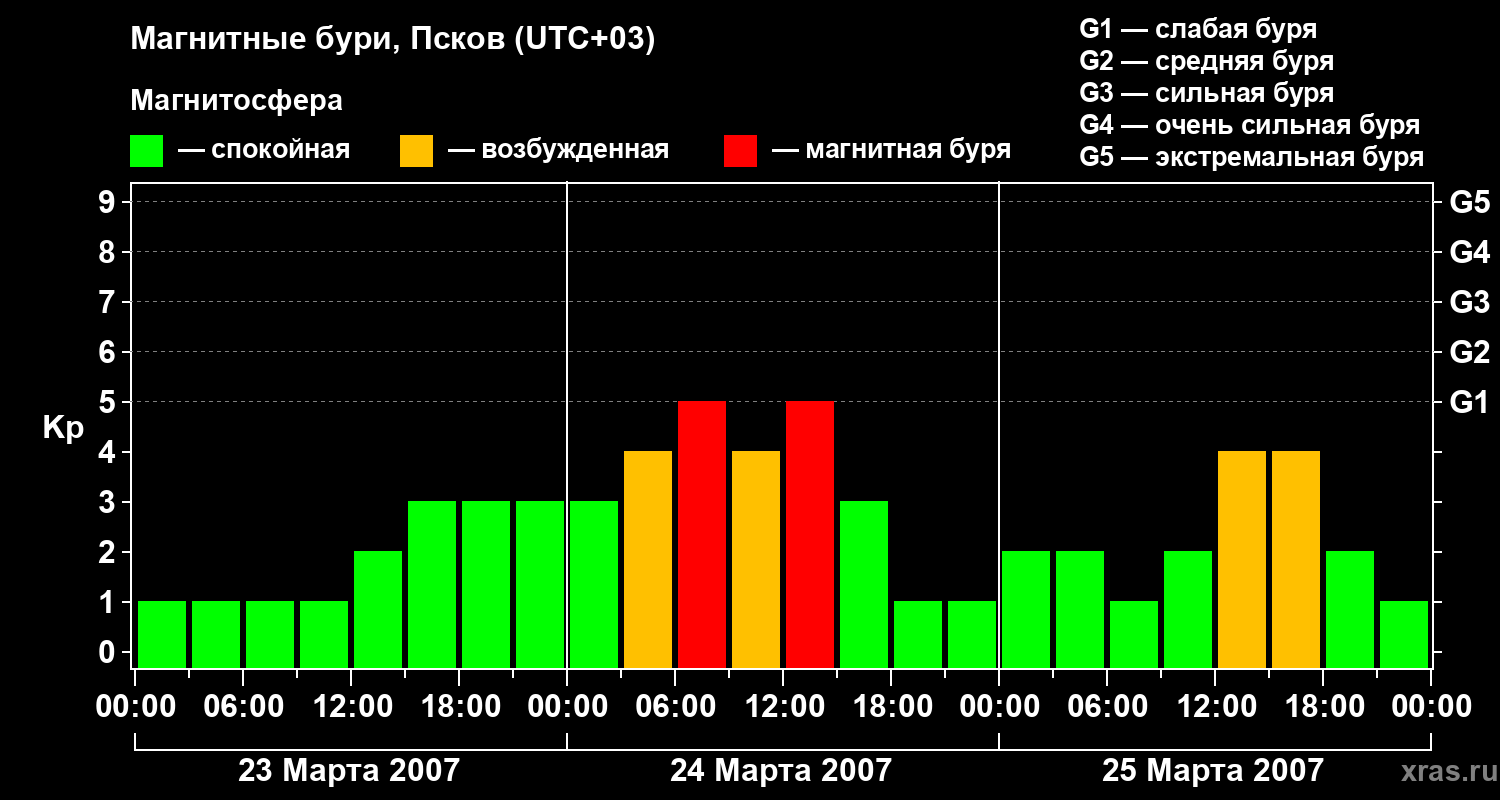Click the green Kp 2 bar for 00:00–03:00 on 25 Марта
The image size is (1500, 800).
(x=1026, y=609)
